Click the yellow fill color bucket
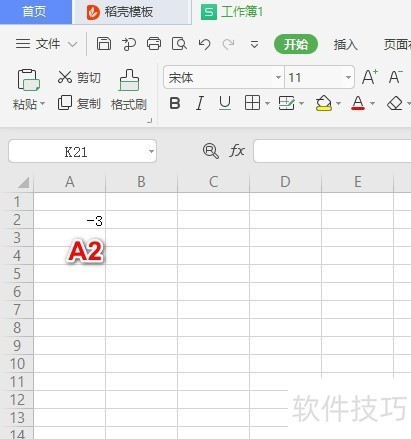Screen dimensions: 411x439 (x=324, y=103)
